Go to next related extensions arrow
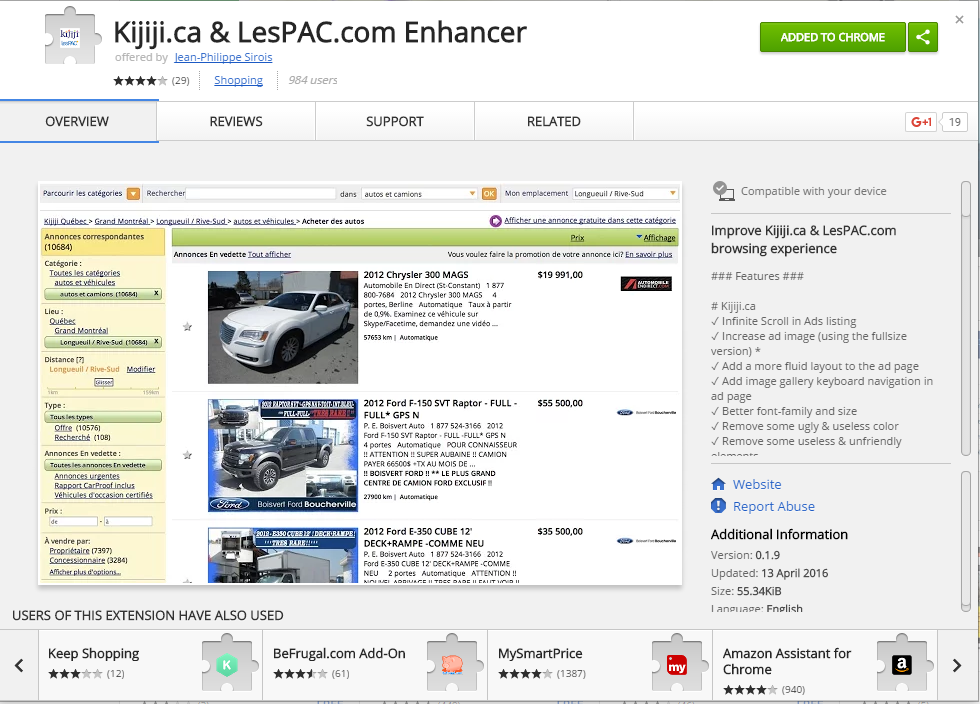980x704 pixels. [x=957, y=665]
